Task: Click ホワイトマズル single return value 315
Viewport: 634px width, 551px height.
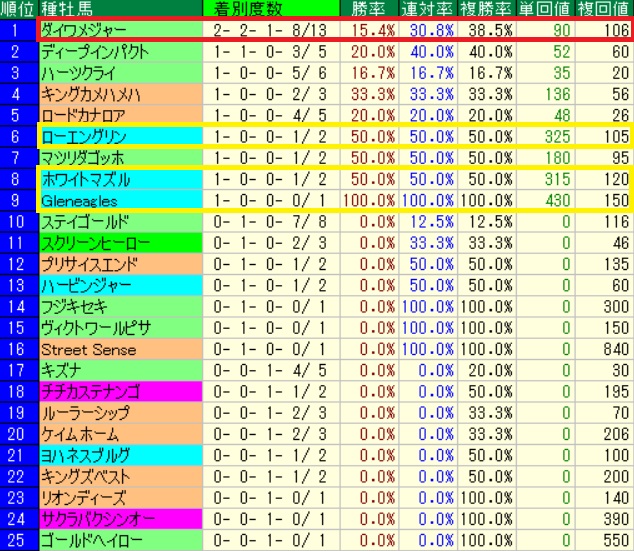Action: pos(558,179)
